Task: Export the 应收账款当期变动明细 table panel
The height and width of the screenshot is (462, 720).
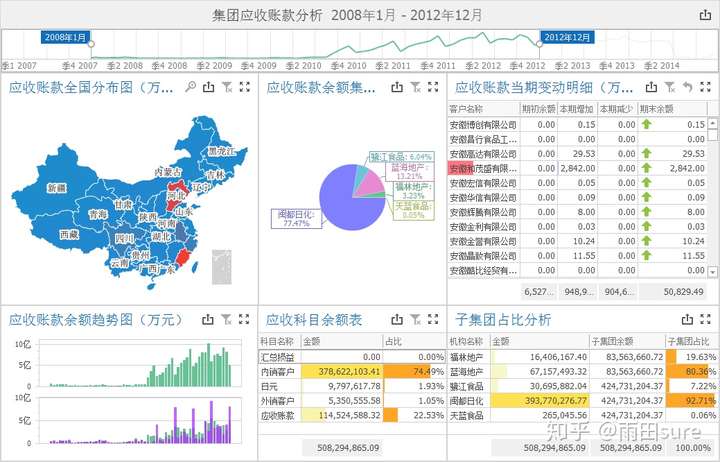Action: (x=651, y=86)
